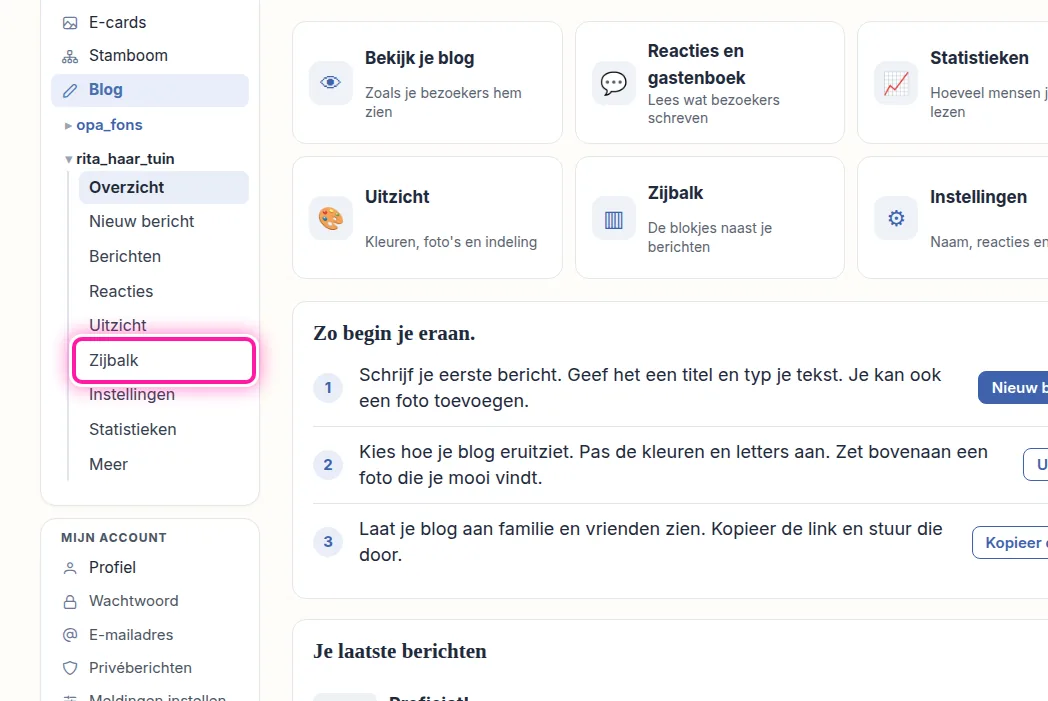Open Uitzicht in the sidebar tree
Screen dimensions: 1048x701
pyautogui.click(x=164, y=325)
